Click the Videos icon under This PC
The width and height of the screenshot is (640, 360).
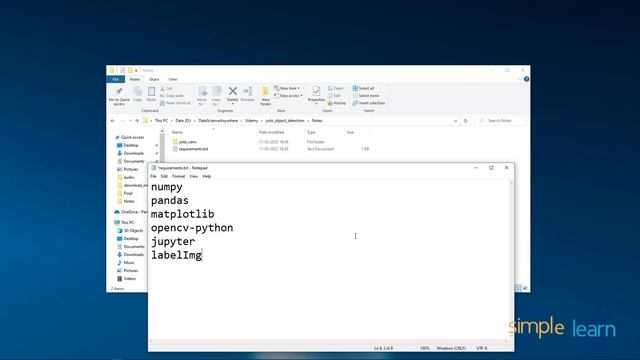pos(120,278)
